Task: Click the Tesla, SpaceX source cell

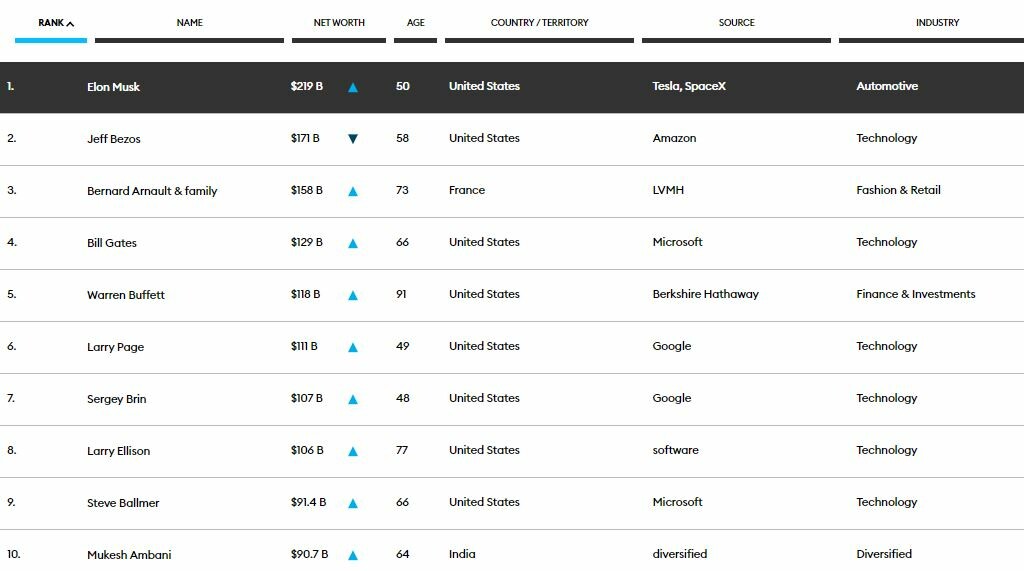Action: [689, 86]
